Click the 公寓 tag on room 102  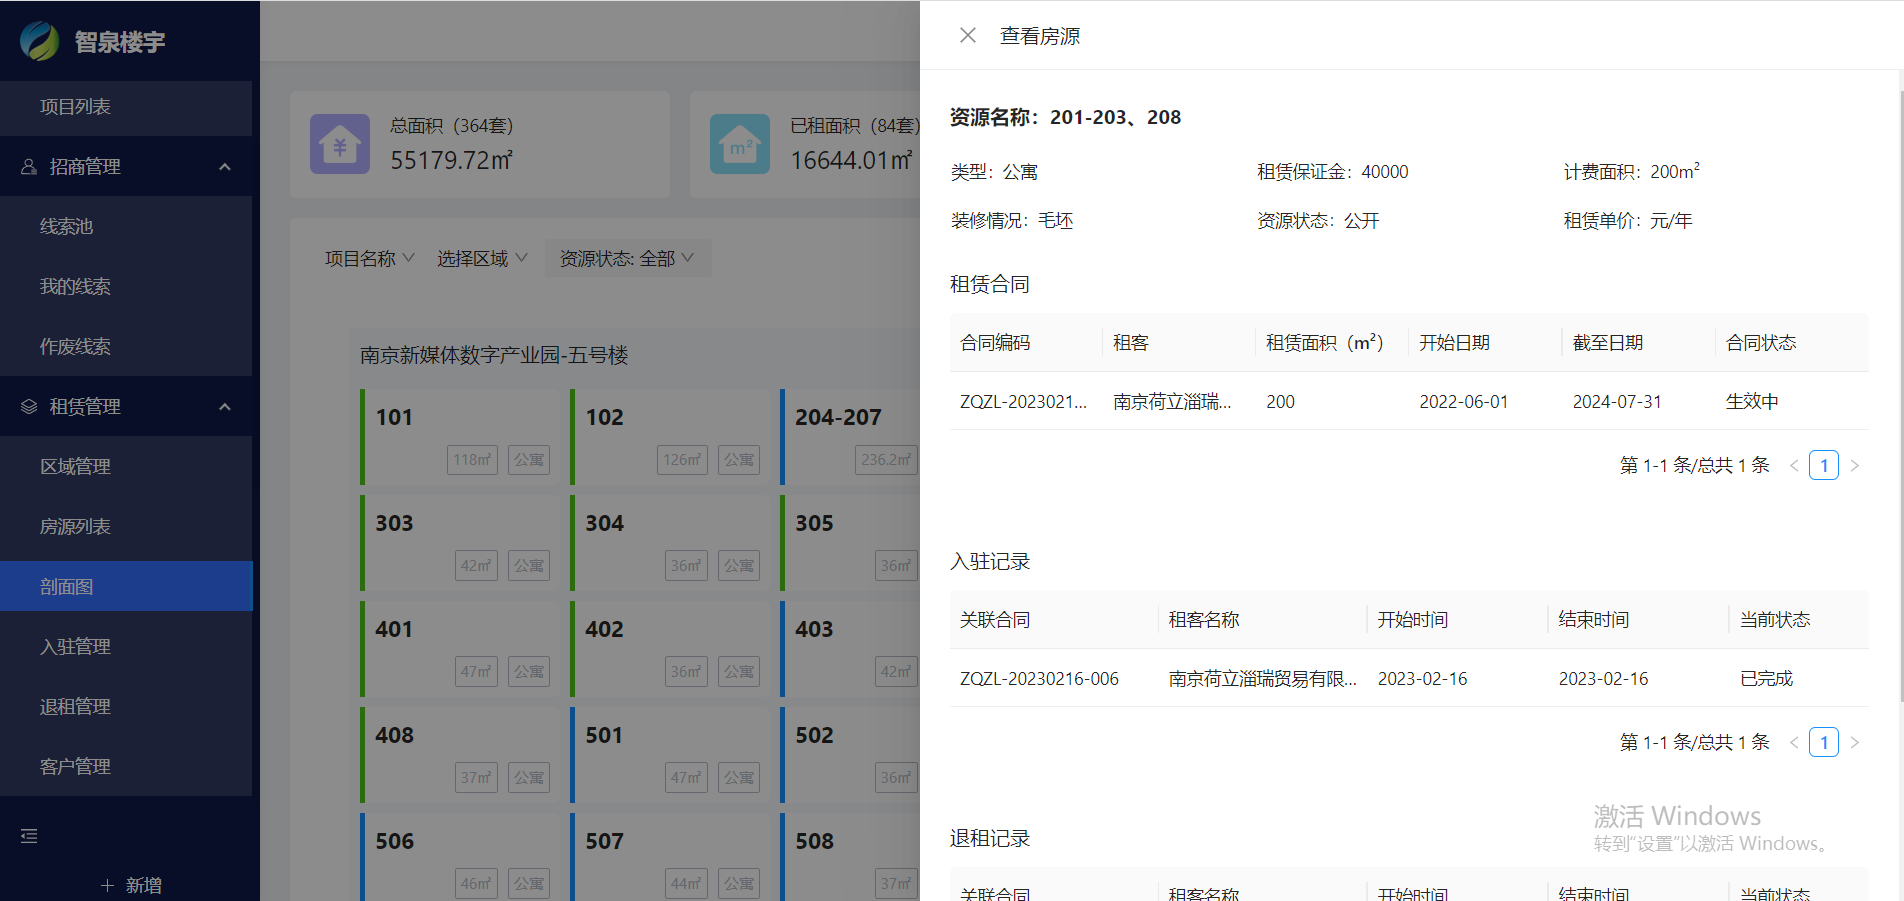pyautogui.click(x=739, y=460)
